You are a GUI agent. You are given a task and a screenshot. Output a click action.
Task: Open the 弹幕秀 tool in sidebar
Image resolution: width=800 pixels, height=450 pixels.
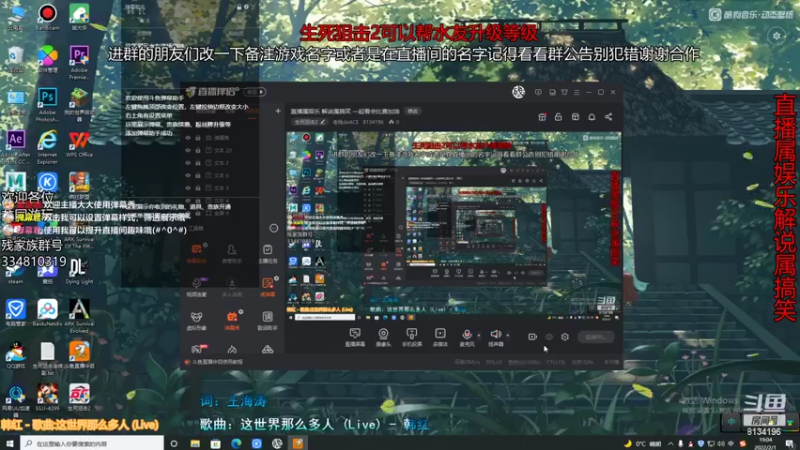click(x=232, y=320)
